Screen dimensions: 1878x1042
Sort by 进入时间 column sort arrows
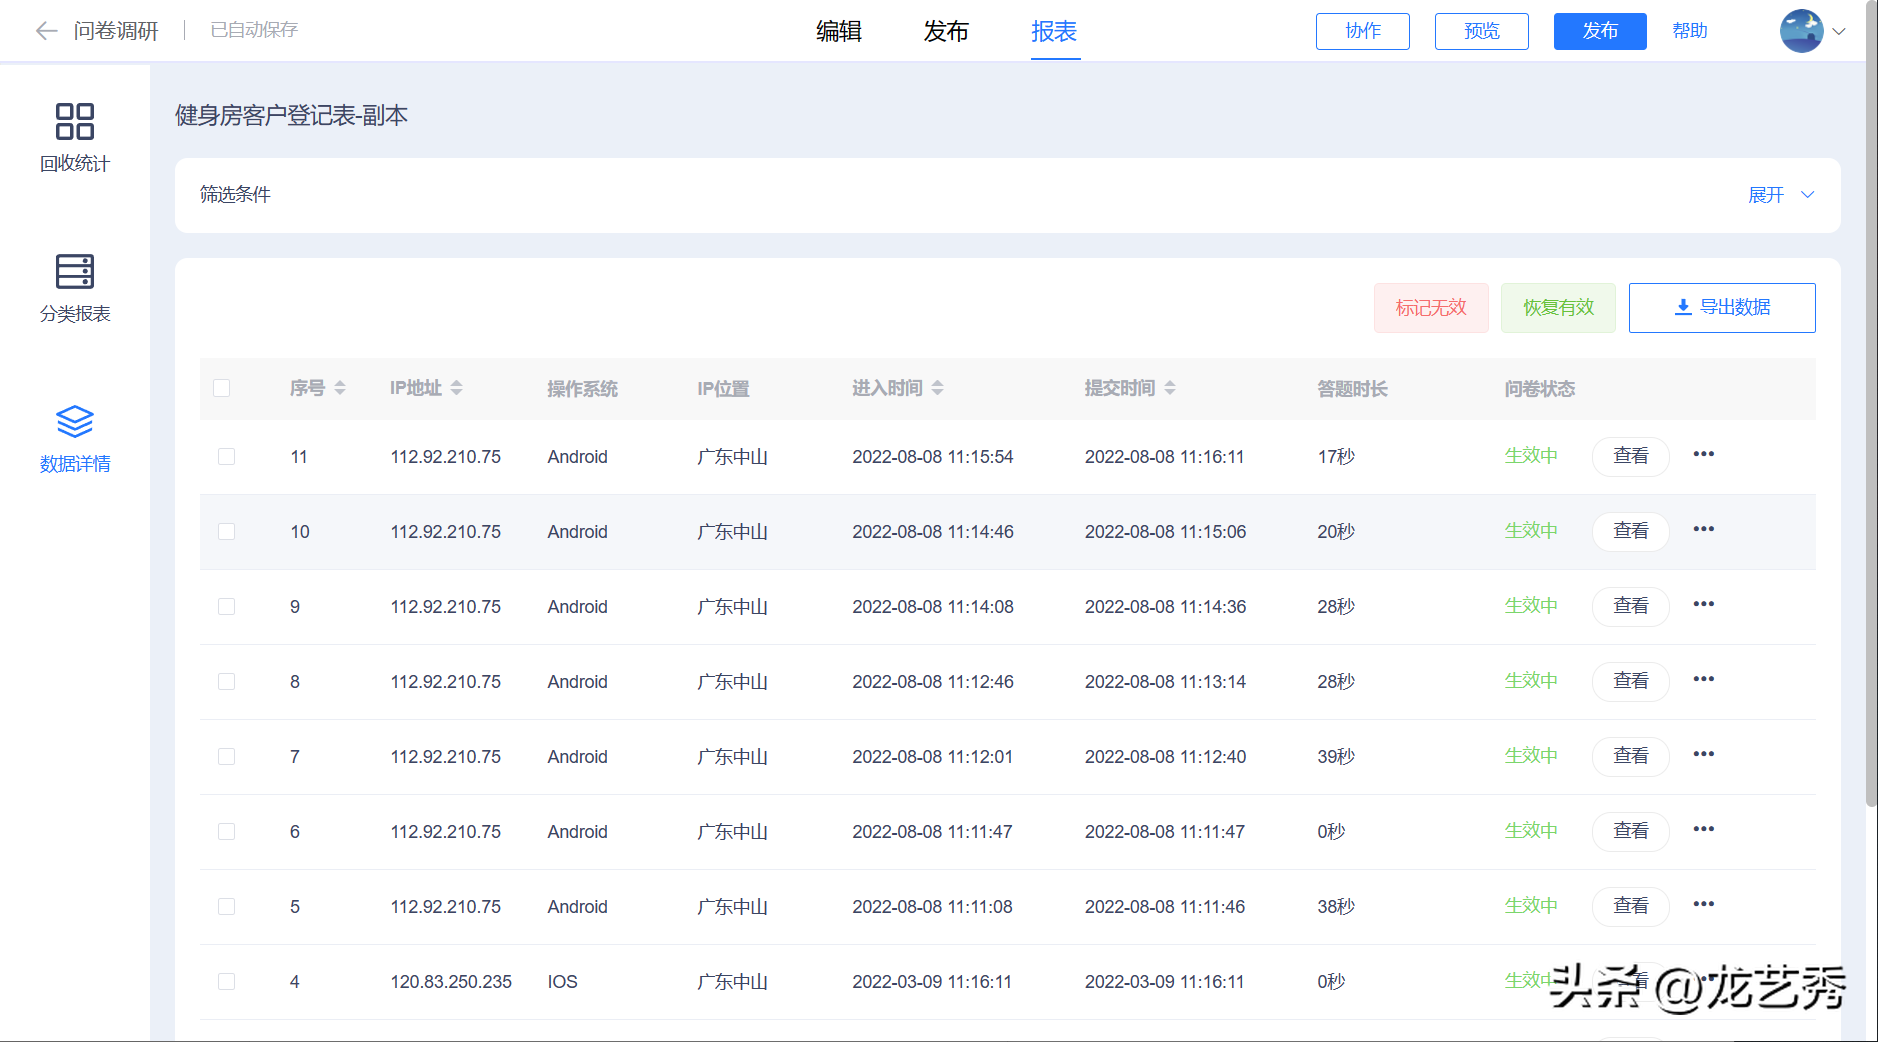[937, 388]
